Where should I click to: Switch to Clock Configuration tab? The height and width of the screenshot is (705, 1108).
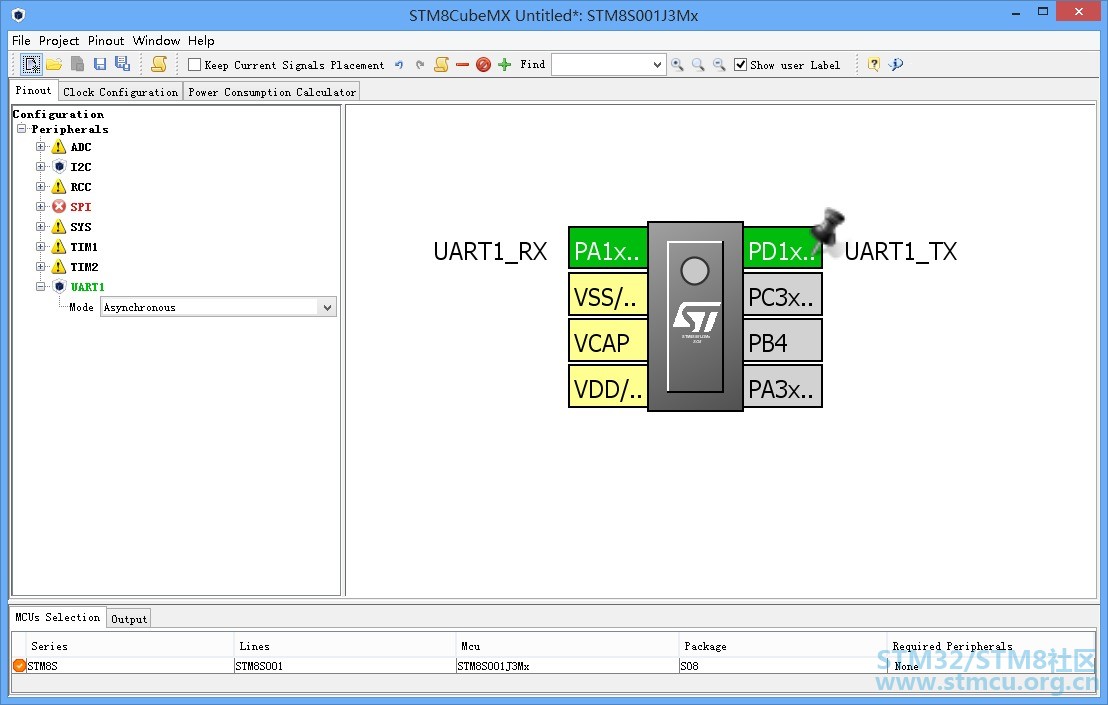[x=120, y=92]
